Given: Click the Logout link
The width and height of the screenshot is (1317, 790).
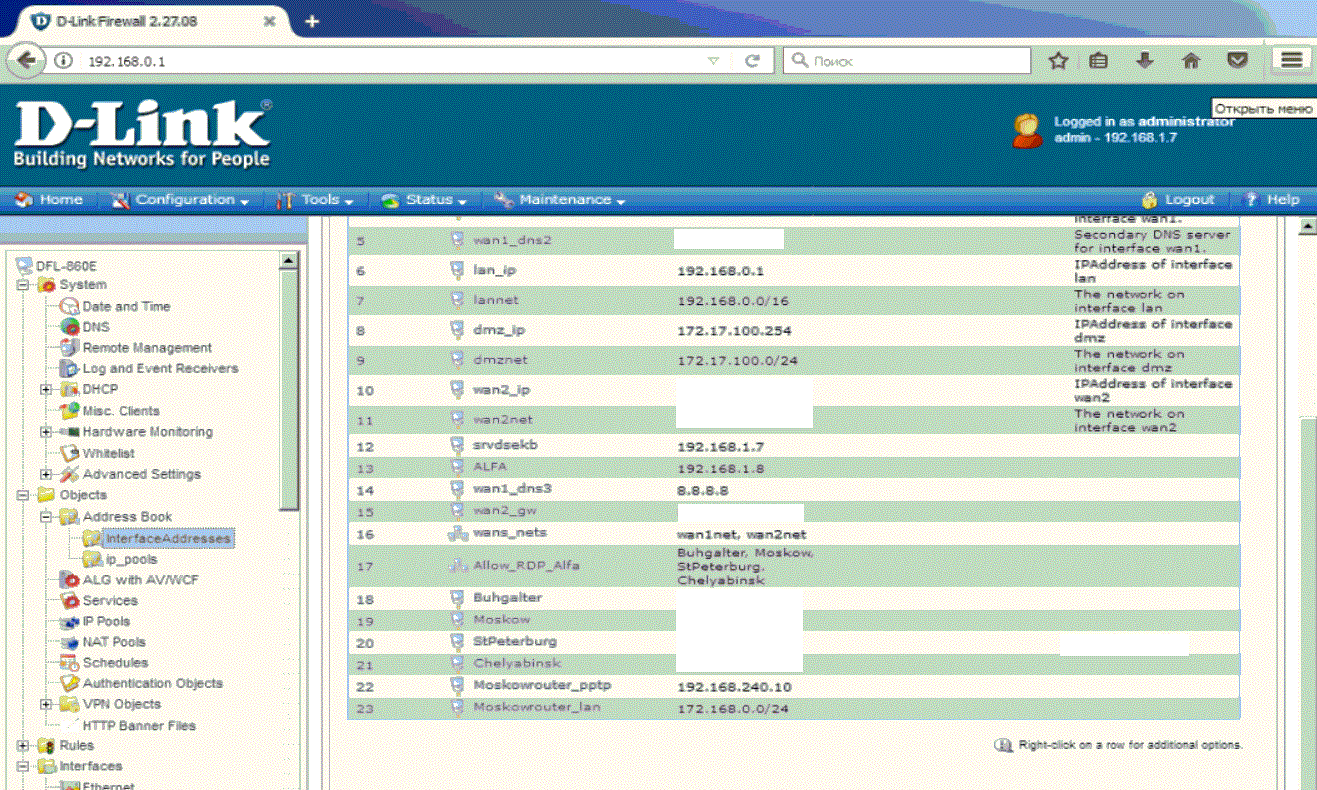Looking at the screenshot, I should (x=1188, y=200).
